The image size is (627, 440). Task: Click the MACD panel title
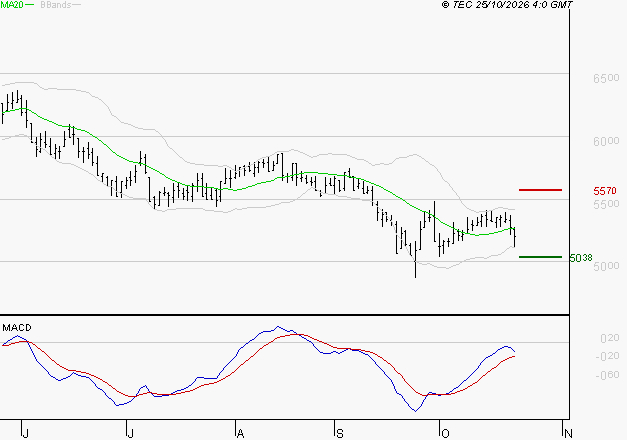pyautogui.click(x=17, y=328)
